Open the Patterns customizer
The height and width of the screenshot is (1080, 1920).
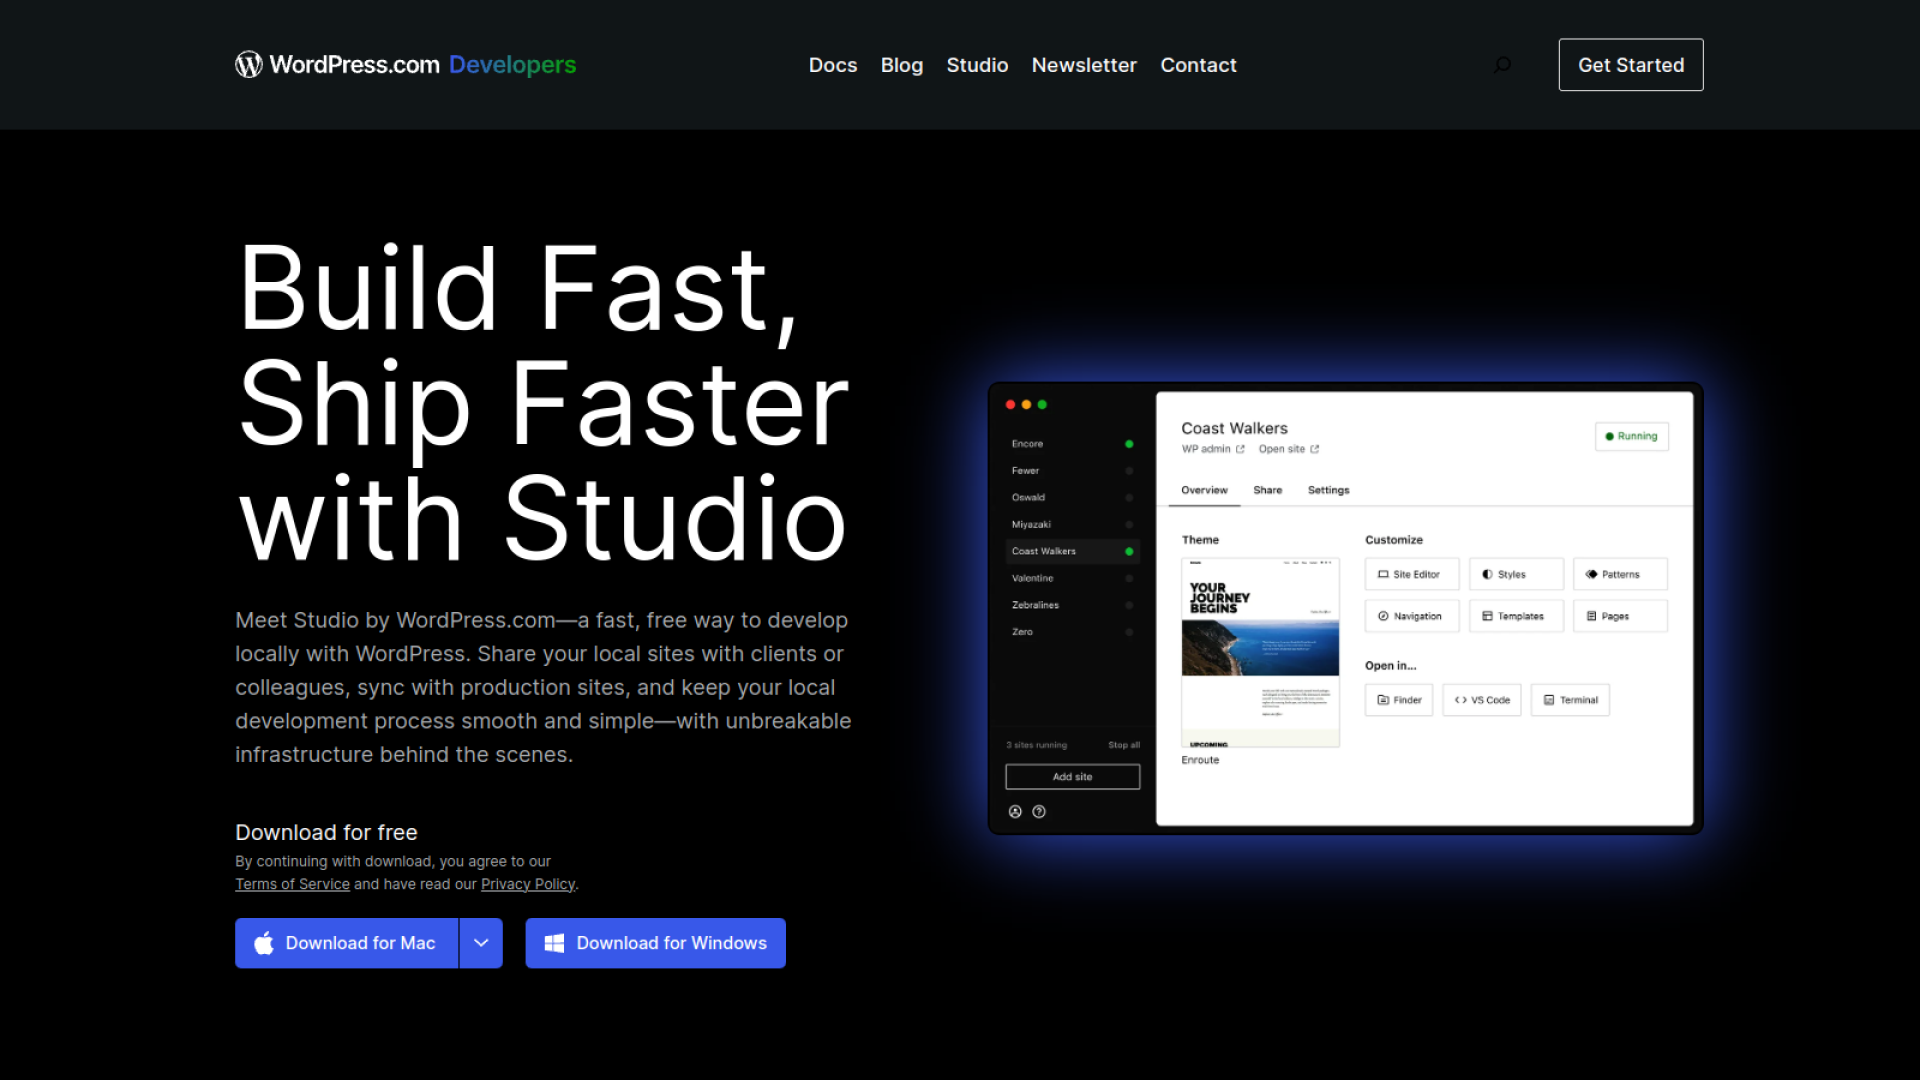point(1620,573)
